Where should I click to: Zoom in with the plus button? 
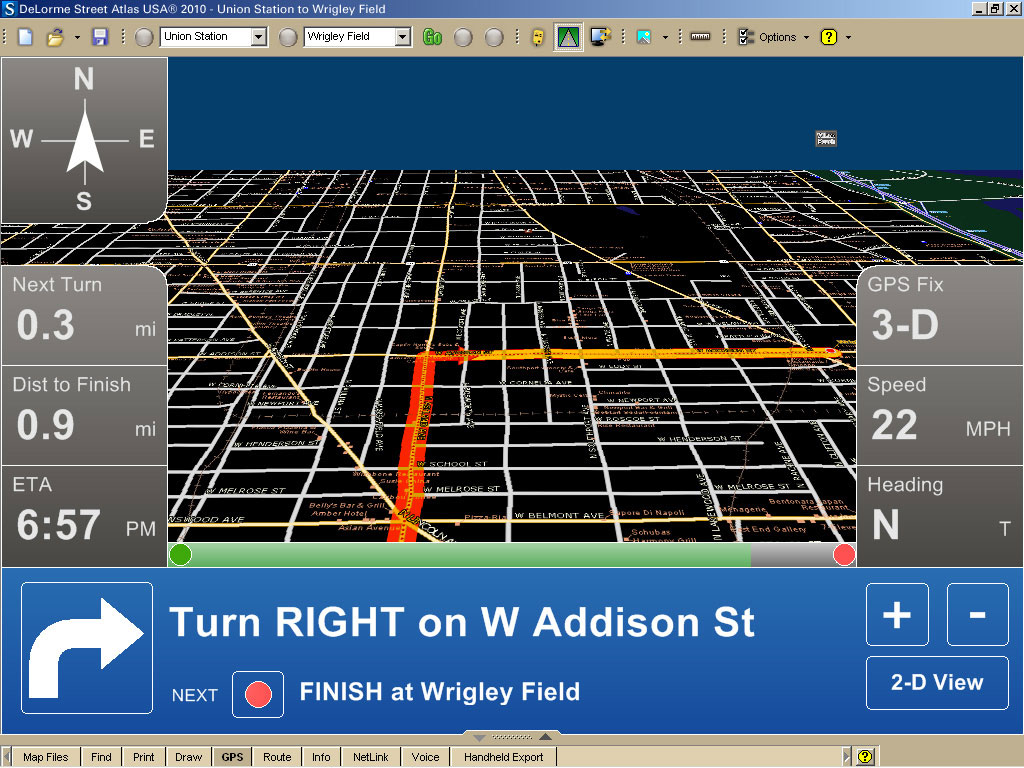pos(897,614)
